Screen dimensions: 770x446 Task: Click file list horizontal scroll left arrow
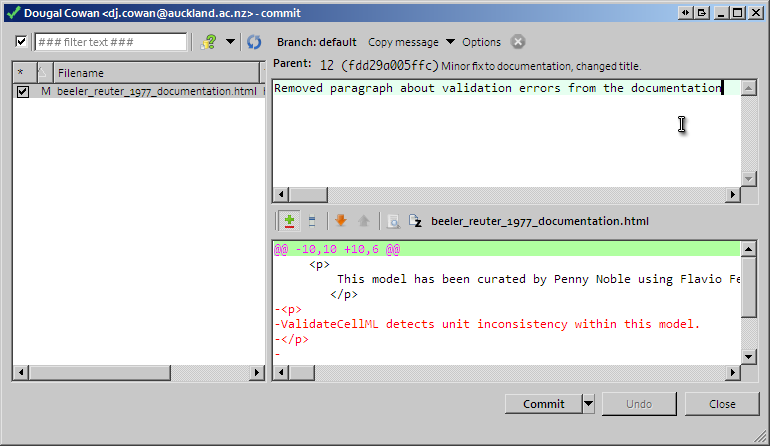[21, 373]
